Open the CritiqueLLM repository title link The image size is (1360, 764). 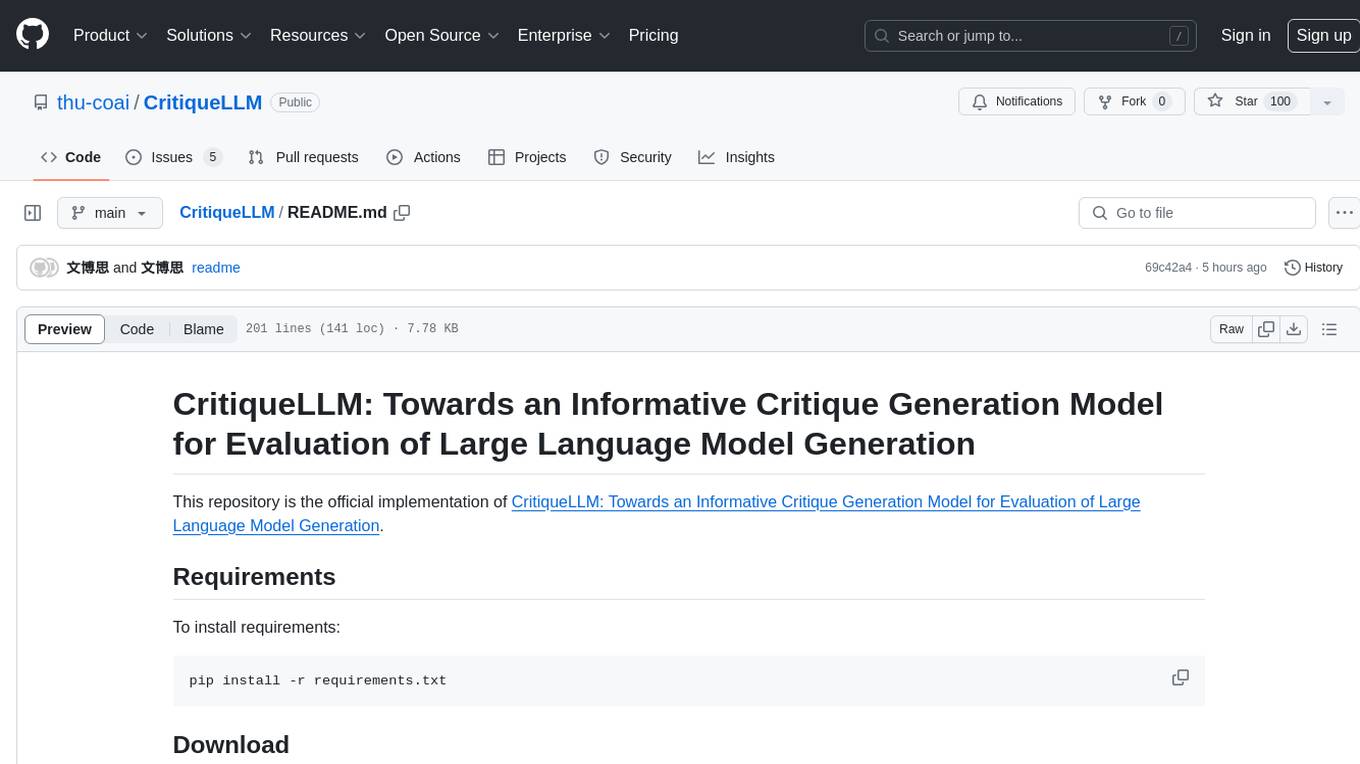click(x=203, y=102)
